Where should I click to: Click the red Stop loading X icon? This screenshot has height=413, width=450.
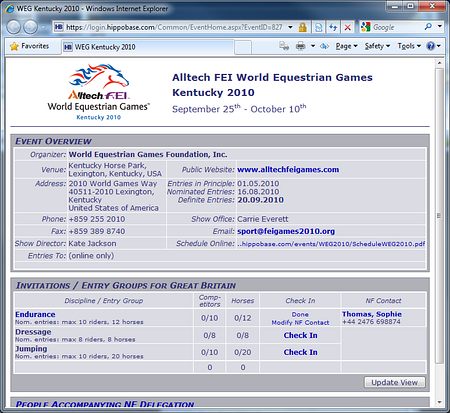click(x=347, y=27)
